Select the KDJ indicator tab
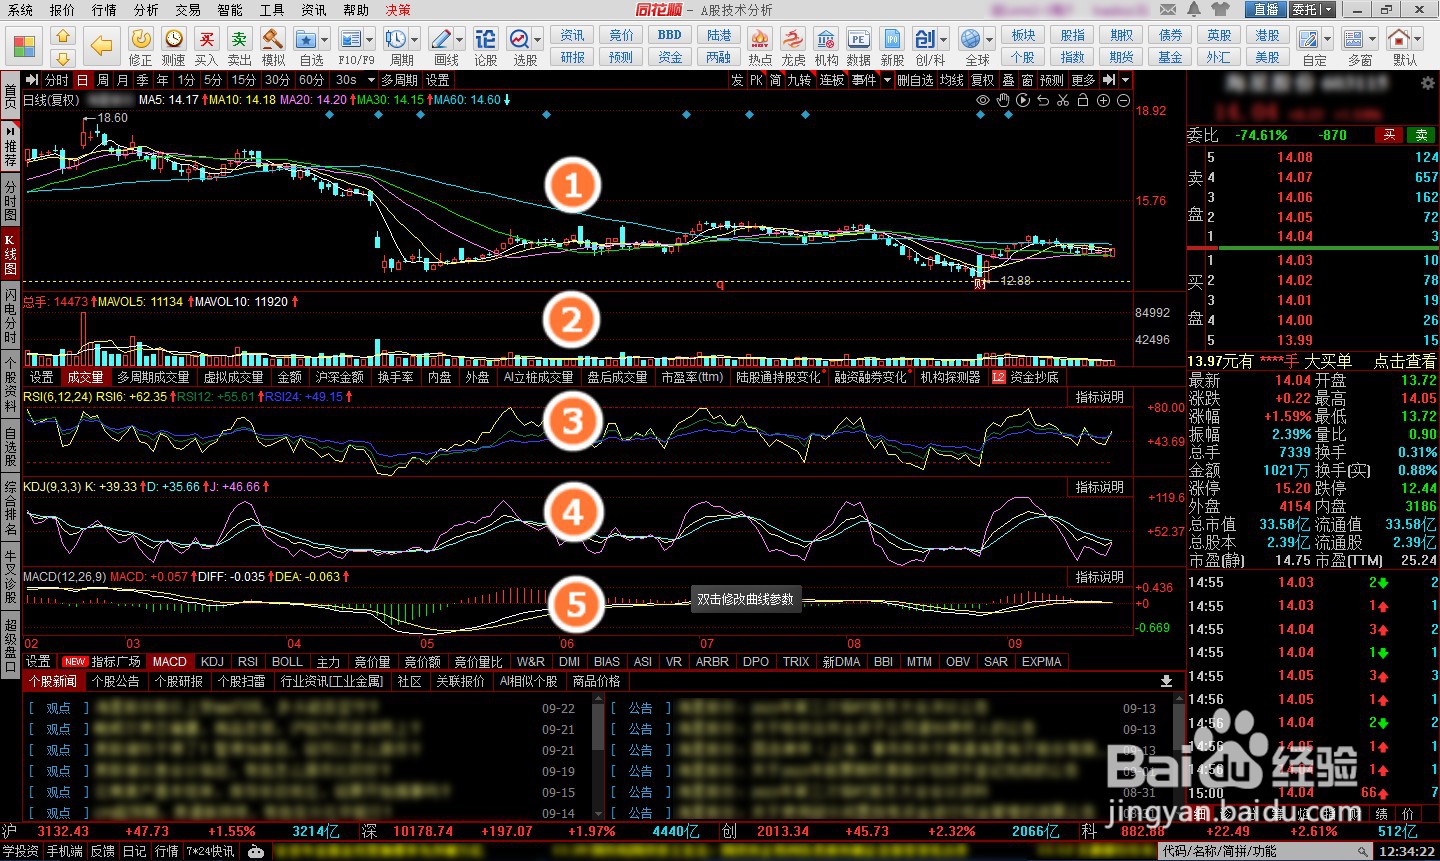The height and width of the screenshot is (861, 1440). pyautogui.click(x=212, y=662)
